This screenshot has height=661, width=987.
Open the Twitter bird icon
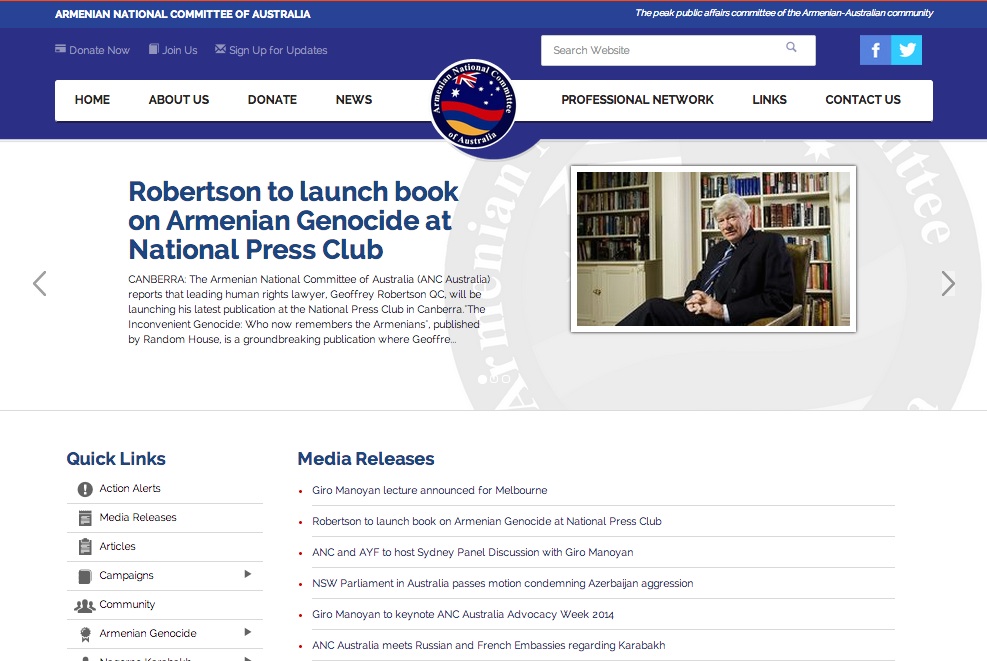click(906, 50)
